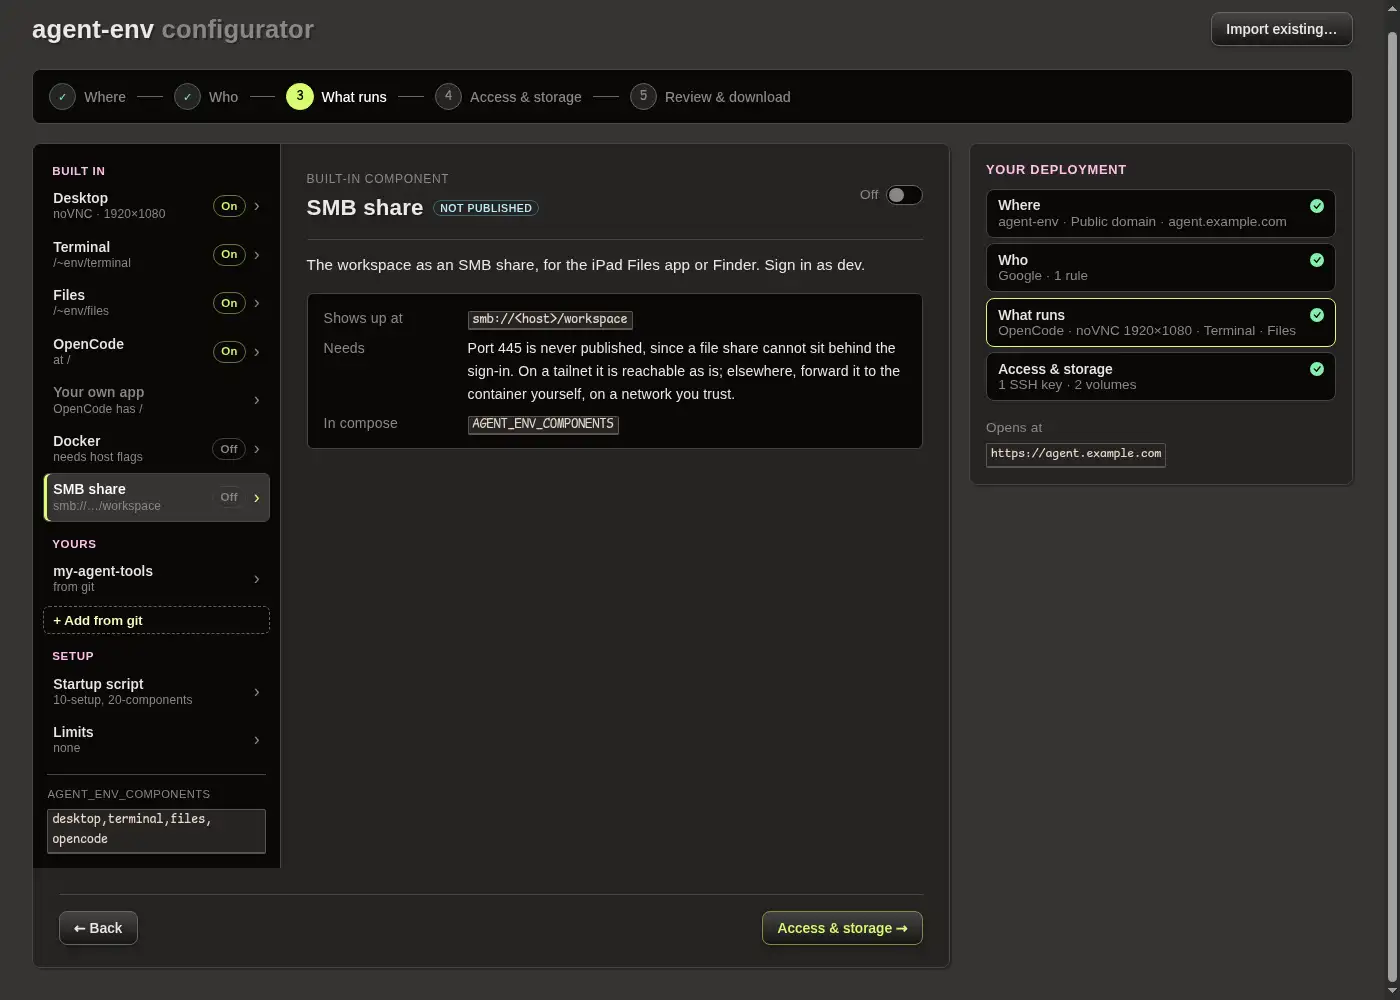Click the Where step checkmark circle
Viewport: 1400px width, 1000px height.
point(63,97)
